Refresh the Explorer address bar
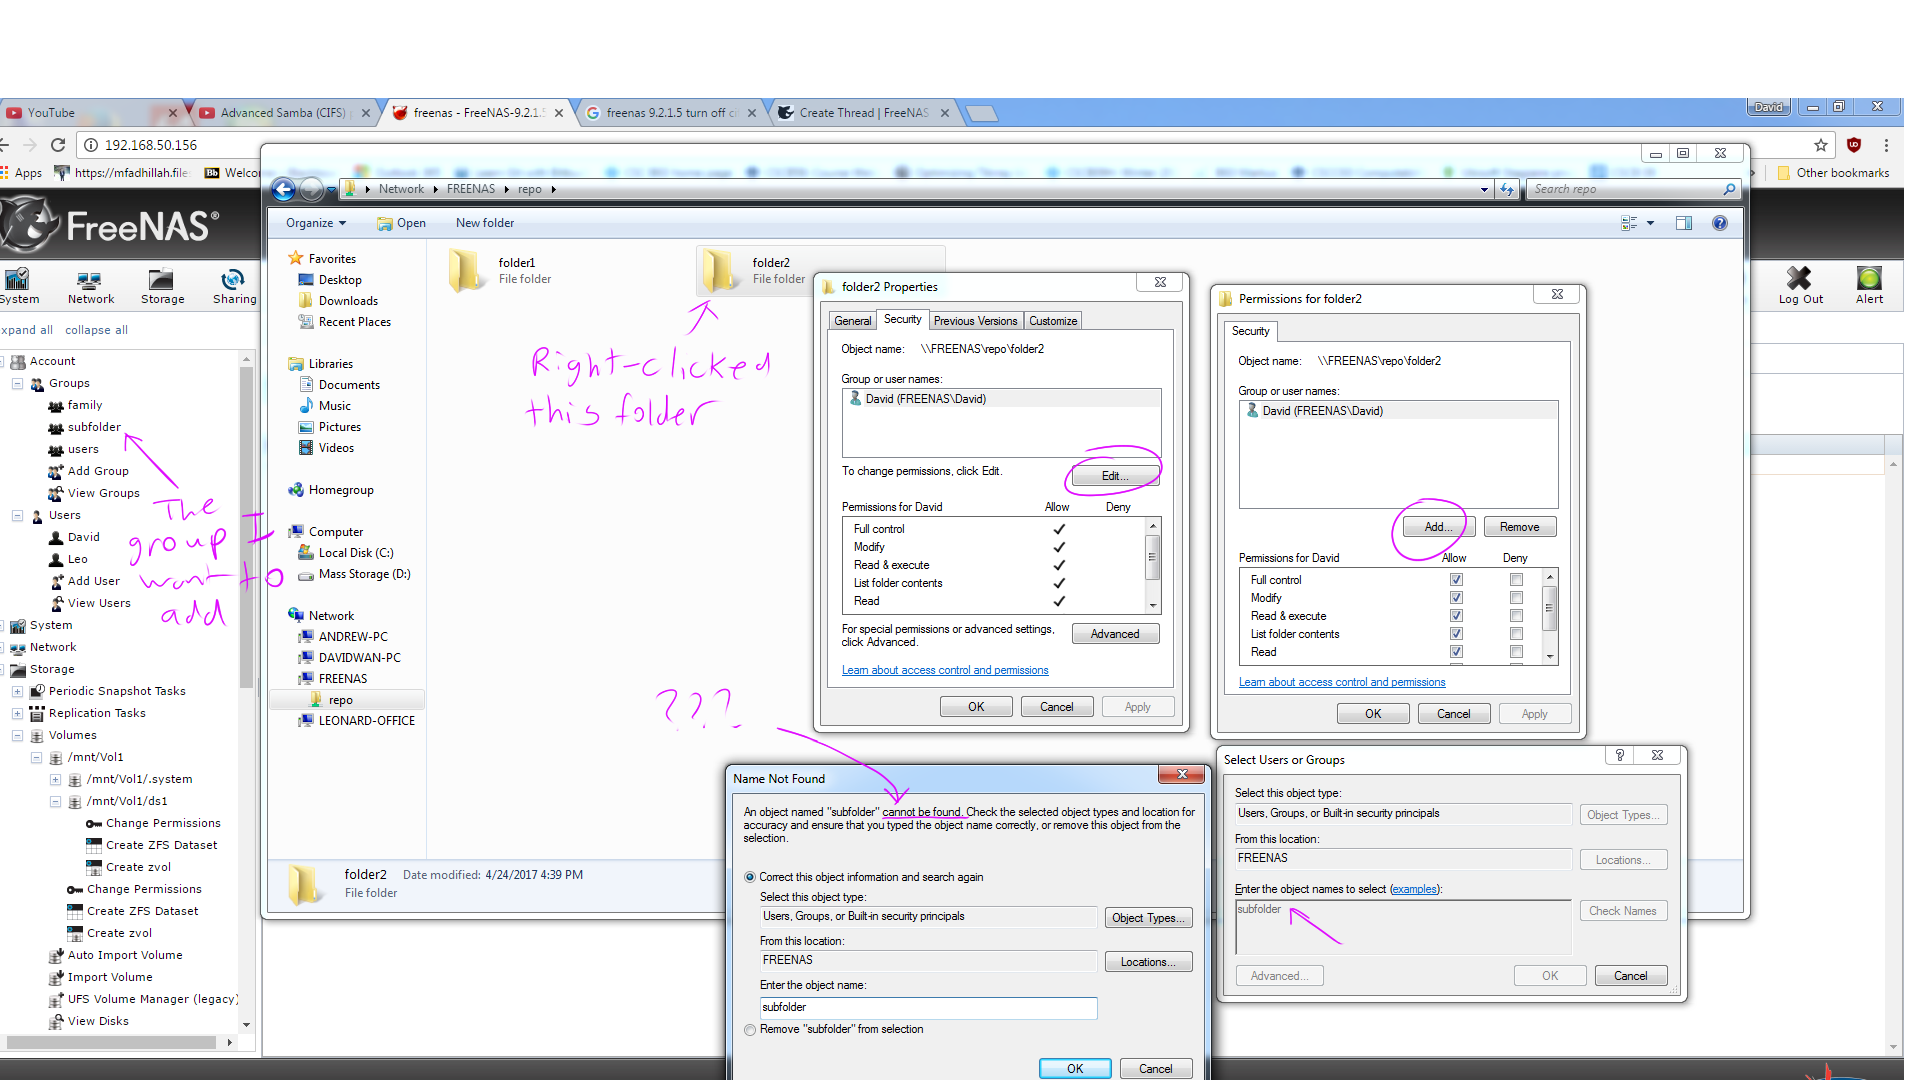1920x1080 pixels. tap(1507, 189)
